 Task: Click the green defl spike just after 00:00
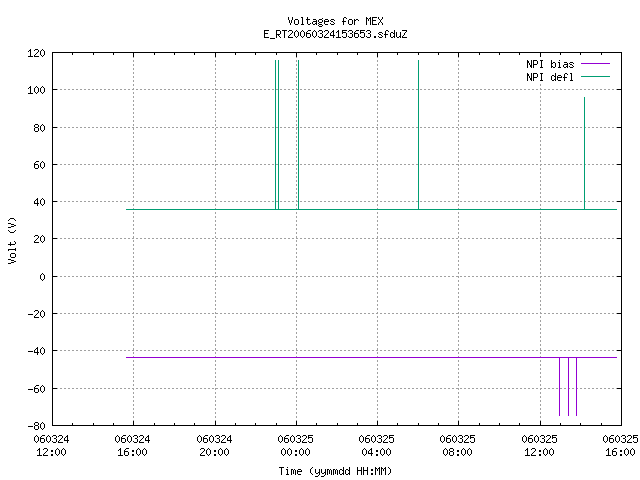click(x=298, y=135)
